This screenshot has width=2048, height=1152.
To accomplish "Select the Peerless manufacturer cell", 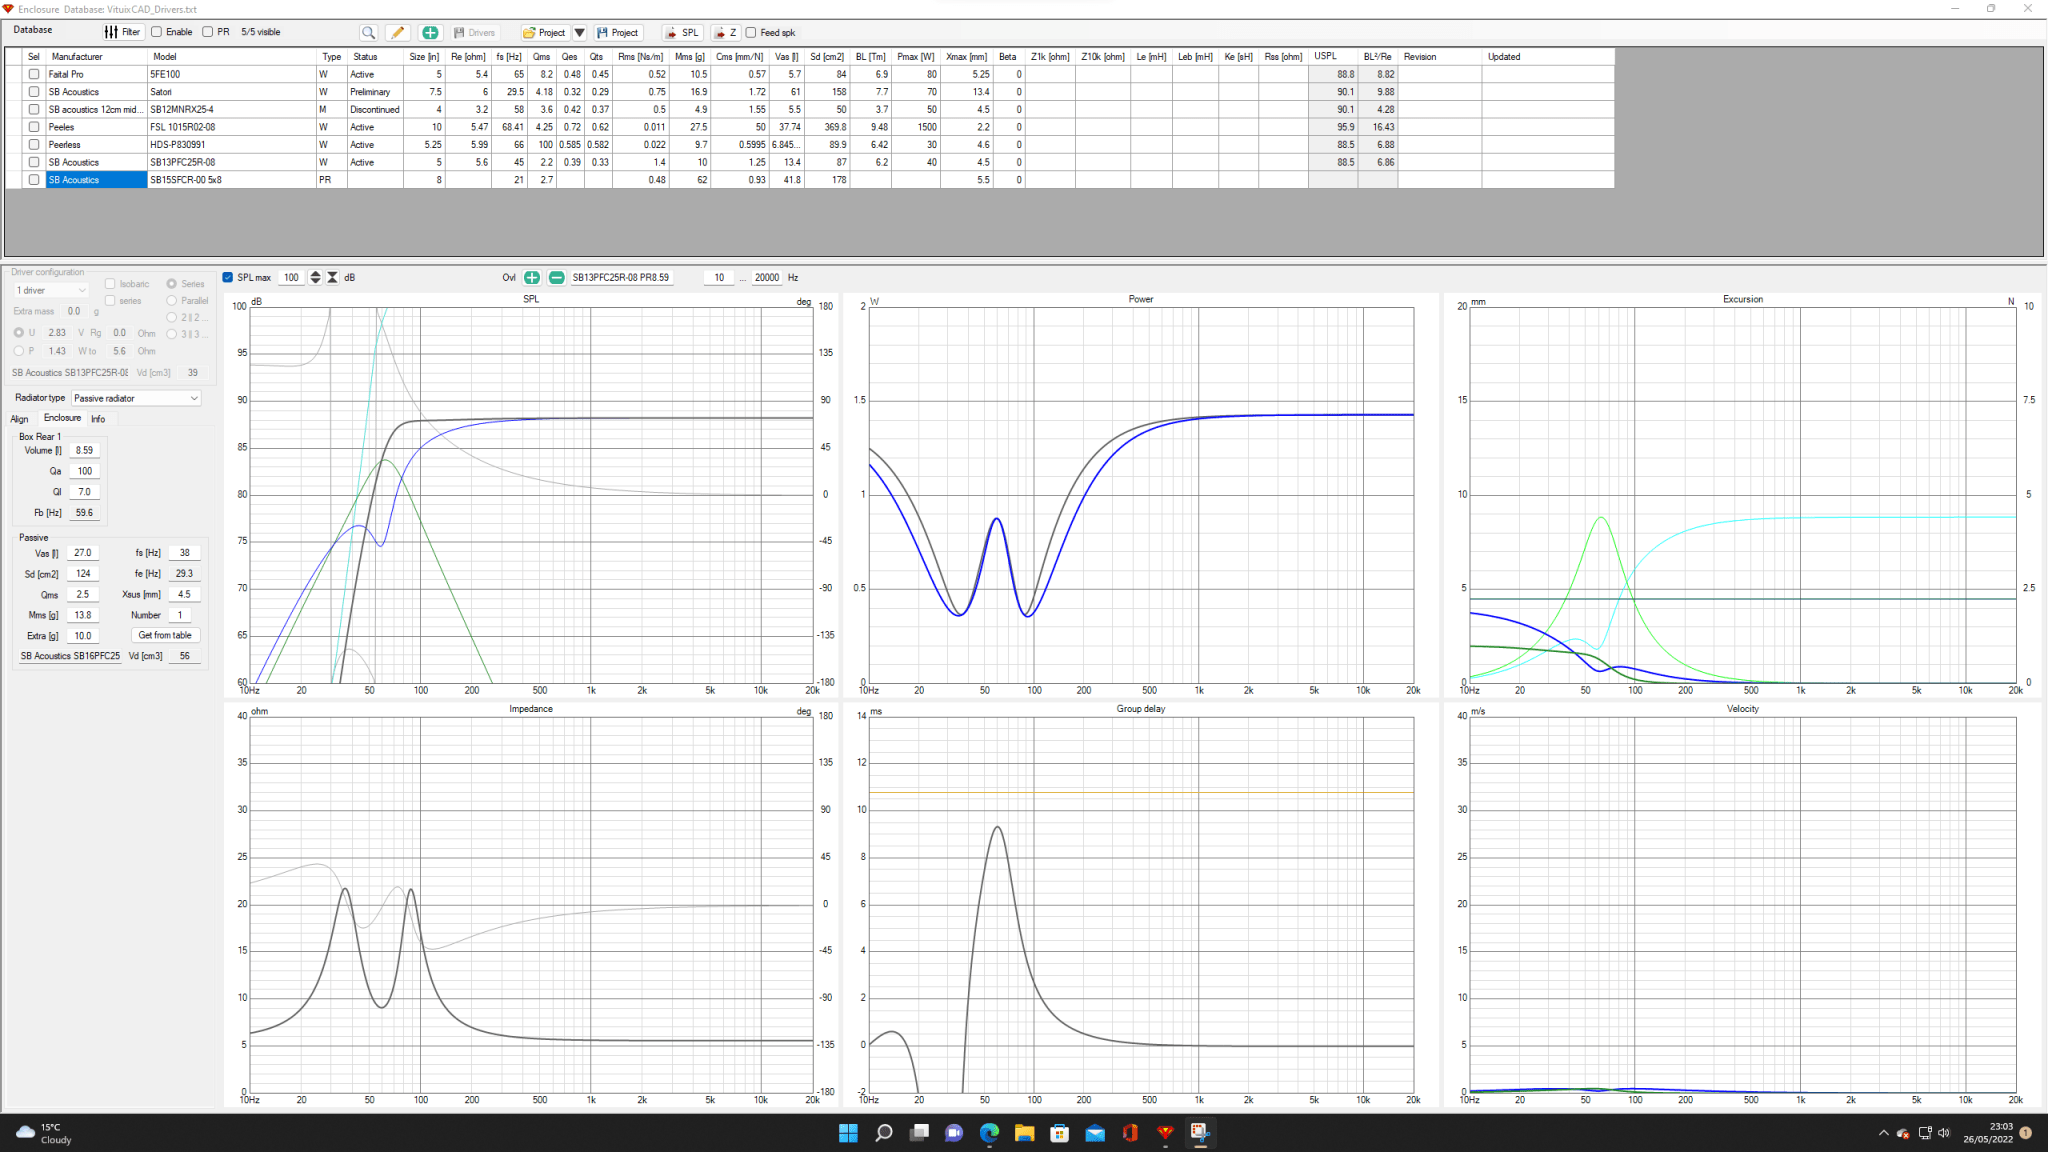I will point(97,144).
